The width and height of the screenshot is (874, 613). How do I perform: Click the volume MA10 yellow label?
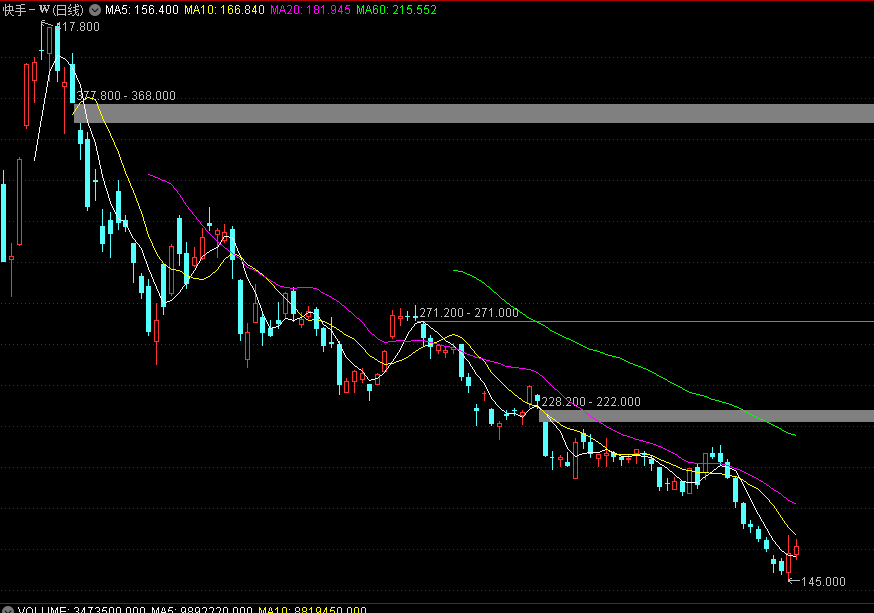(313, 609)
